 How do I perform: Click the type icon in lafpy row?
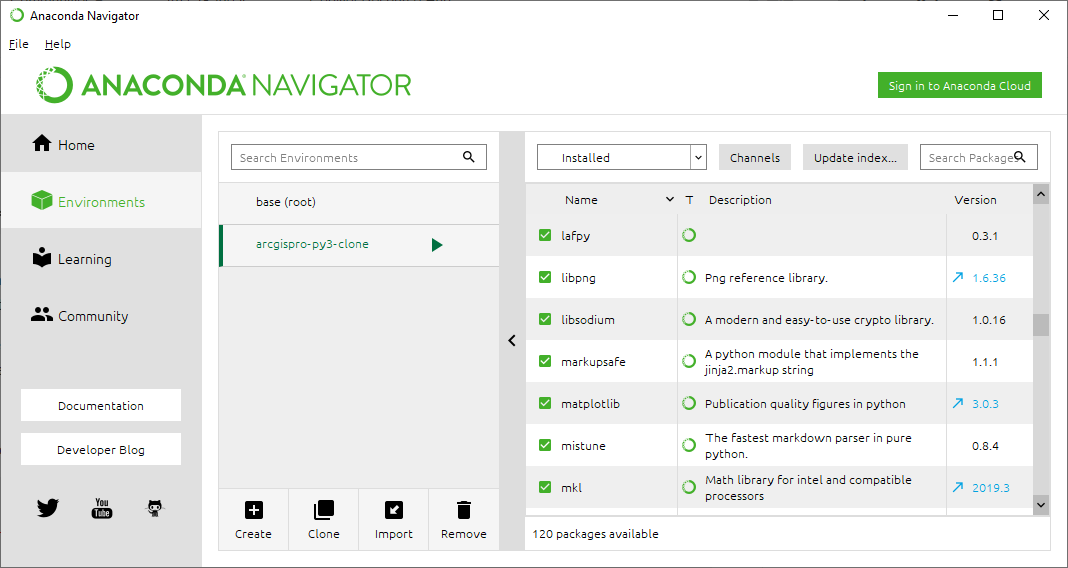coord(689,235)
